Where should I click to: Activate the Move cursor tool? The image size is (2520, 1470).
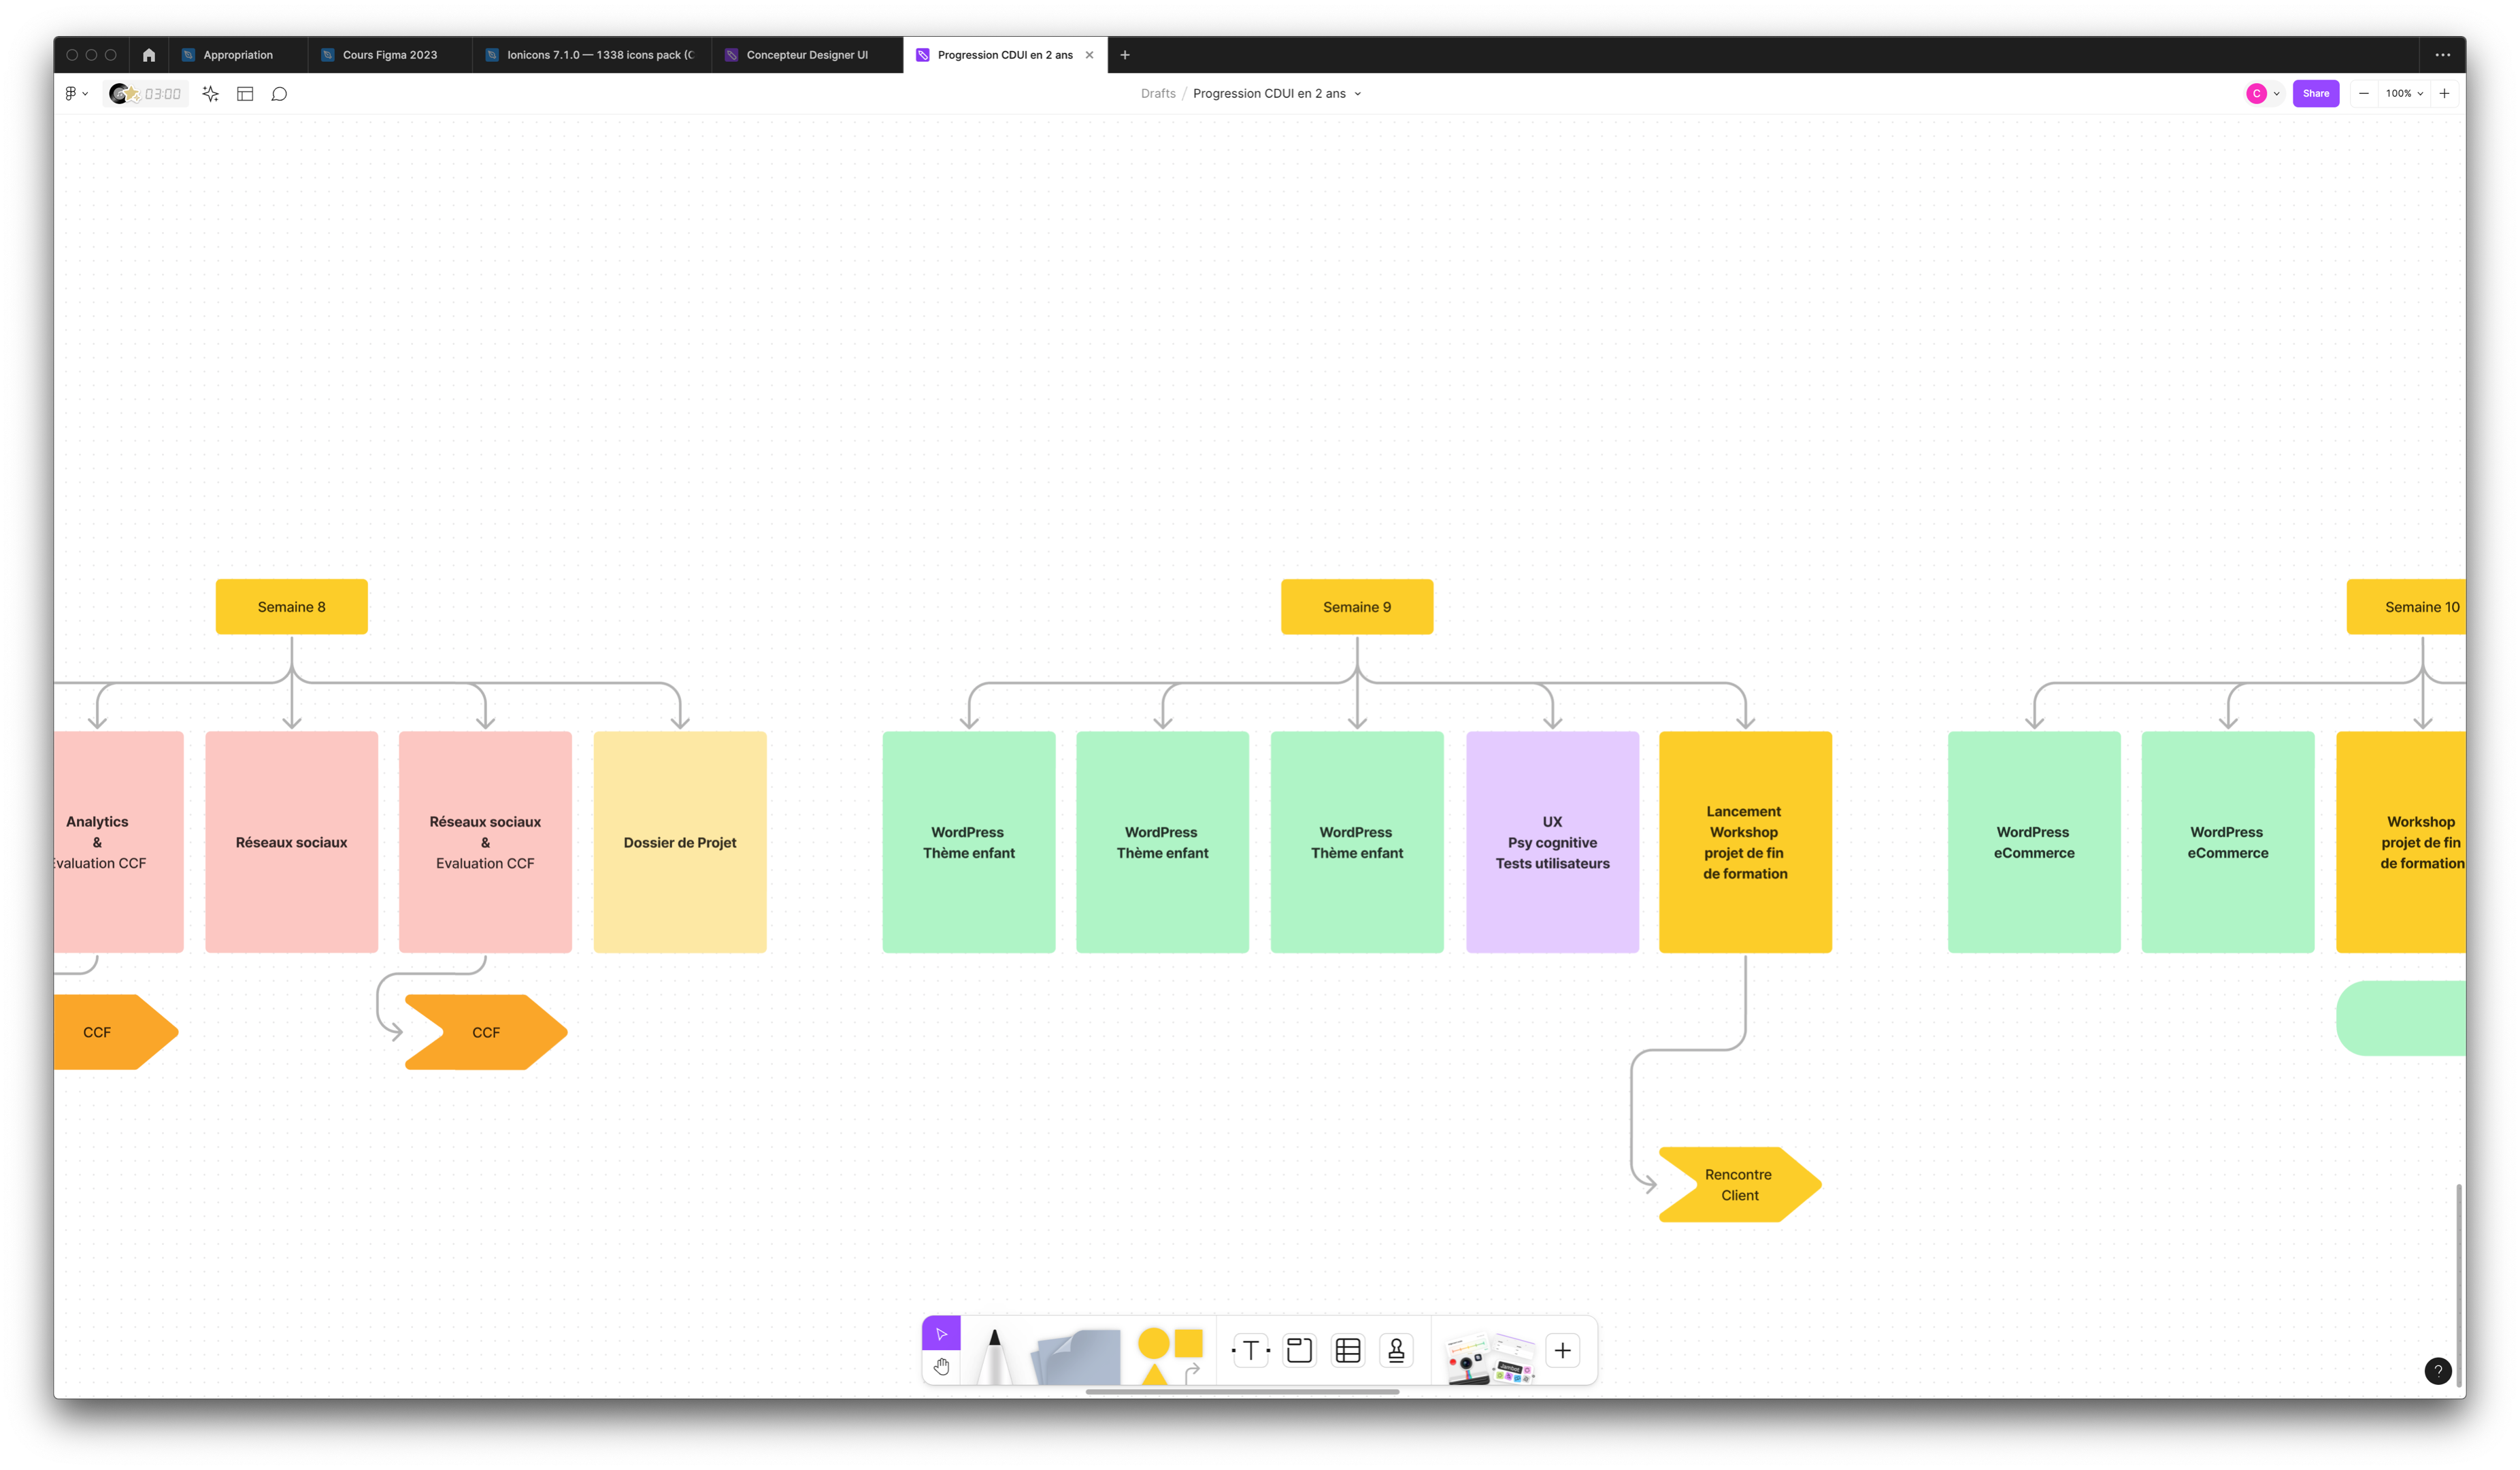point(941,1333)
